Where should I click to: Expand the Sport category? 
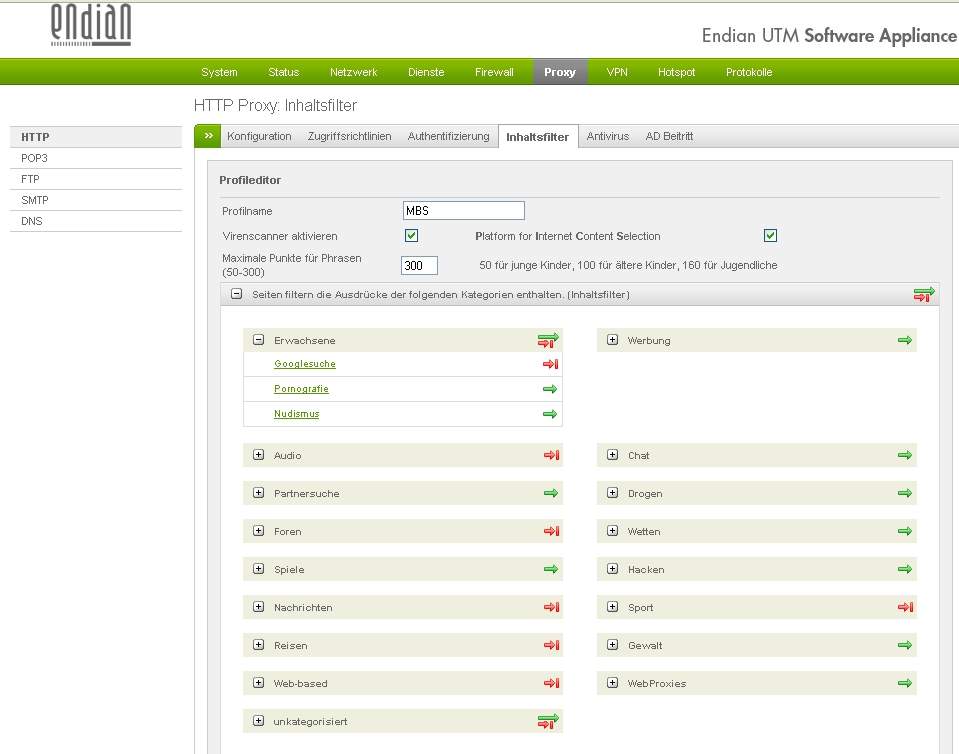click(x=612, y=607)
